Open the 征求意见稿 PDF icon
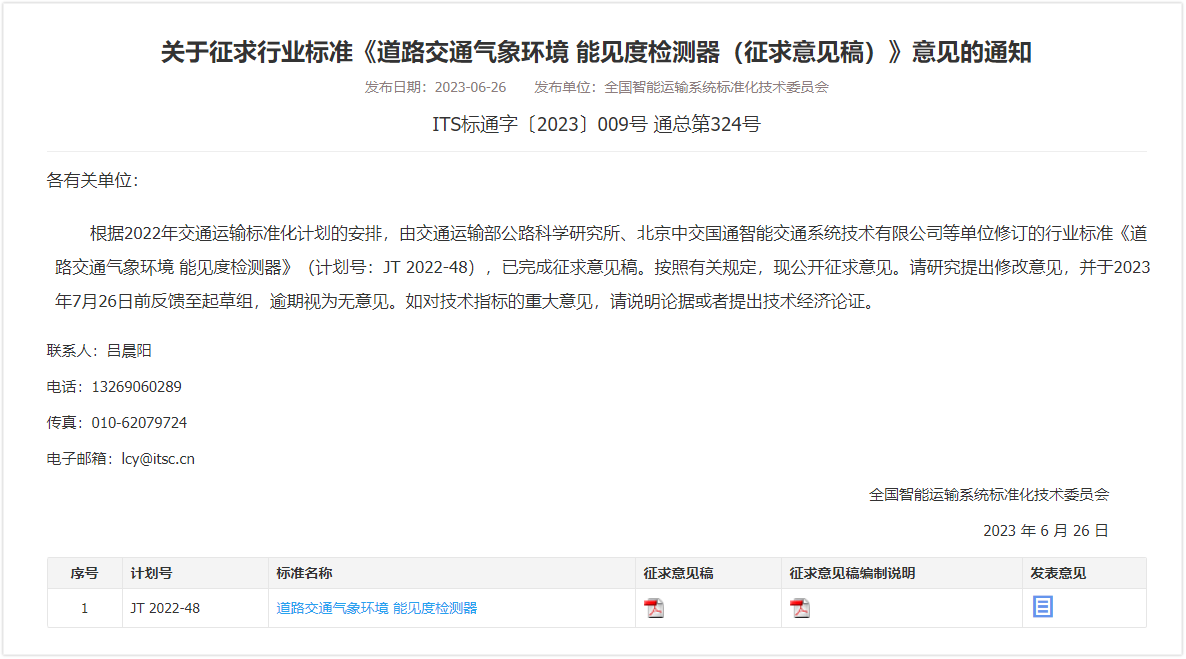1186x659 pixels. [654, 608]
